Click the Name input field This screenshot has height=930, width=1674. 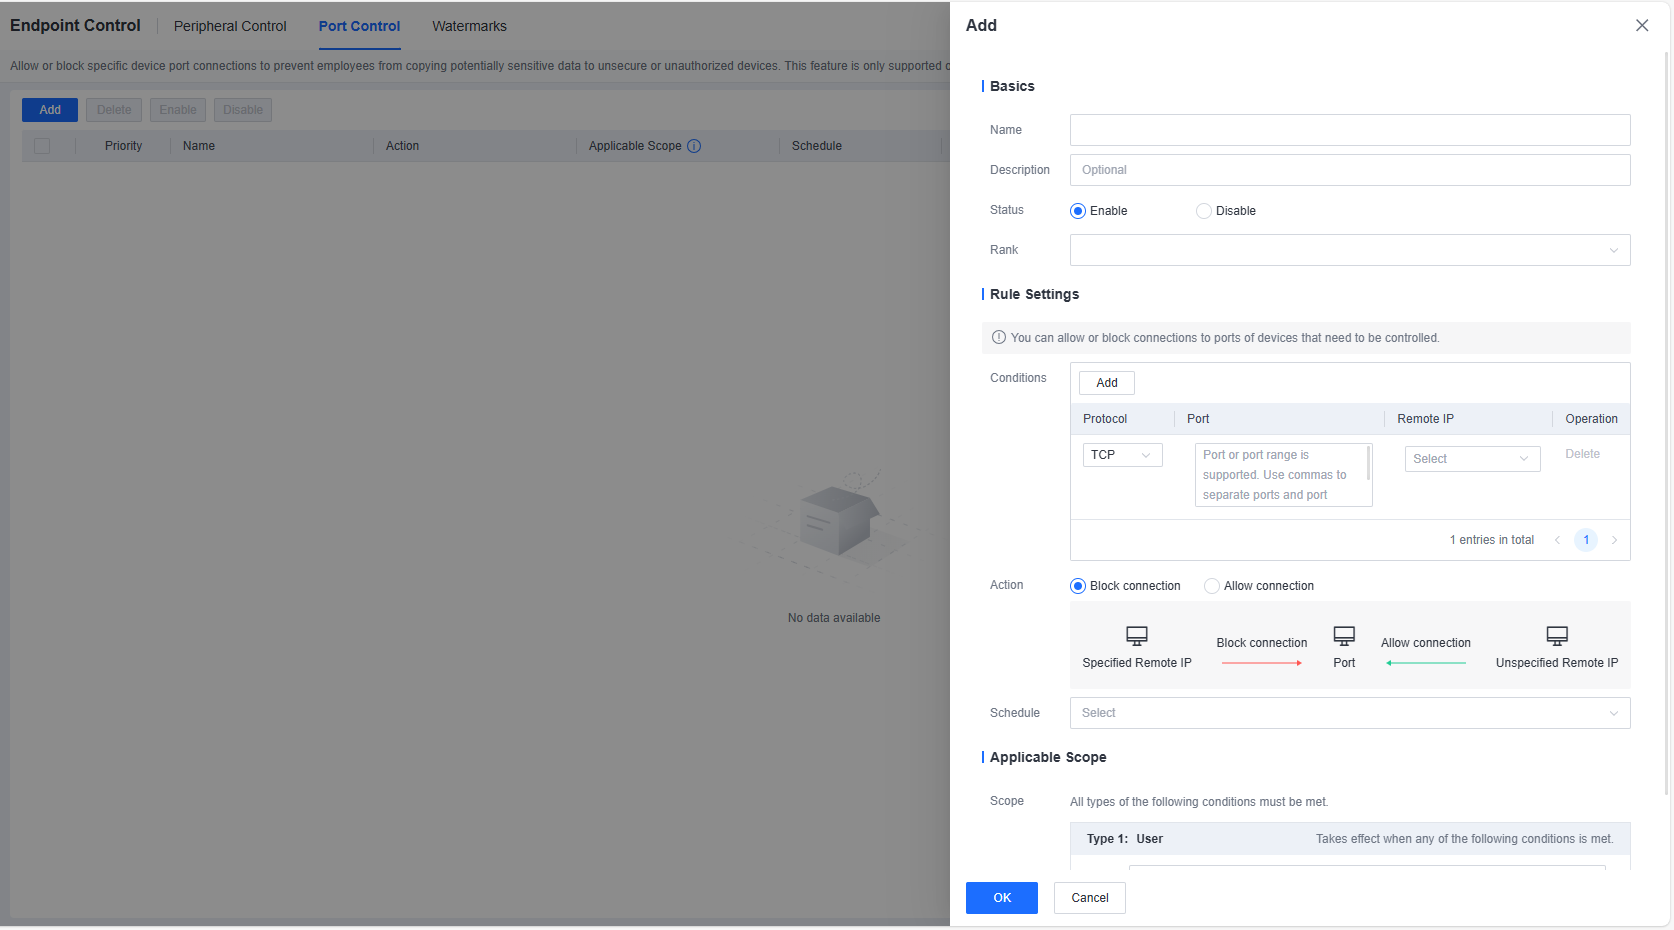tap(1350, 130)
